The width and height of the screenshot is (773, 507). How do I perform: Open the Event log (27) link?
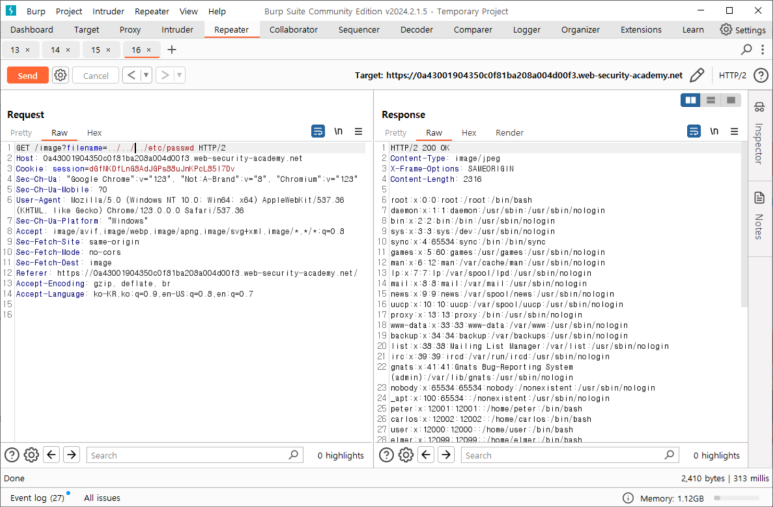coord(37,498)
